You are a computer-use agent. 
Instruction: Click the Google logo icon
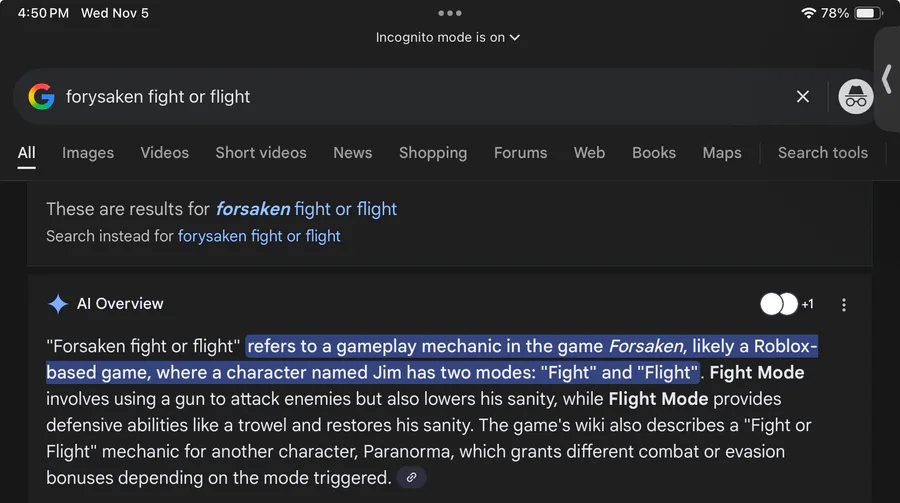pos(41,97)
